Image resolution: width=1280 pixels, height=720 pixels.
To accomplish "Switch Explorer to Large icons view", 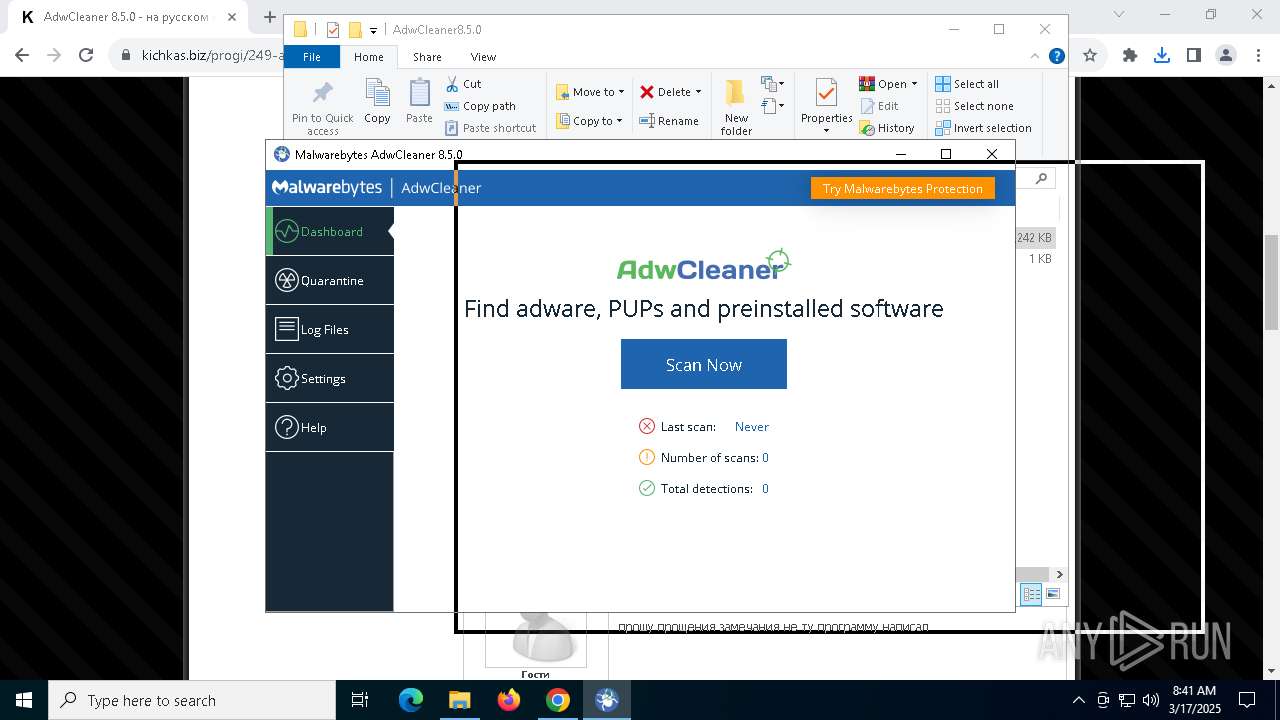I will [1052, 594].
